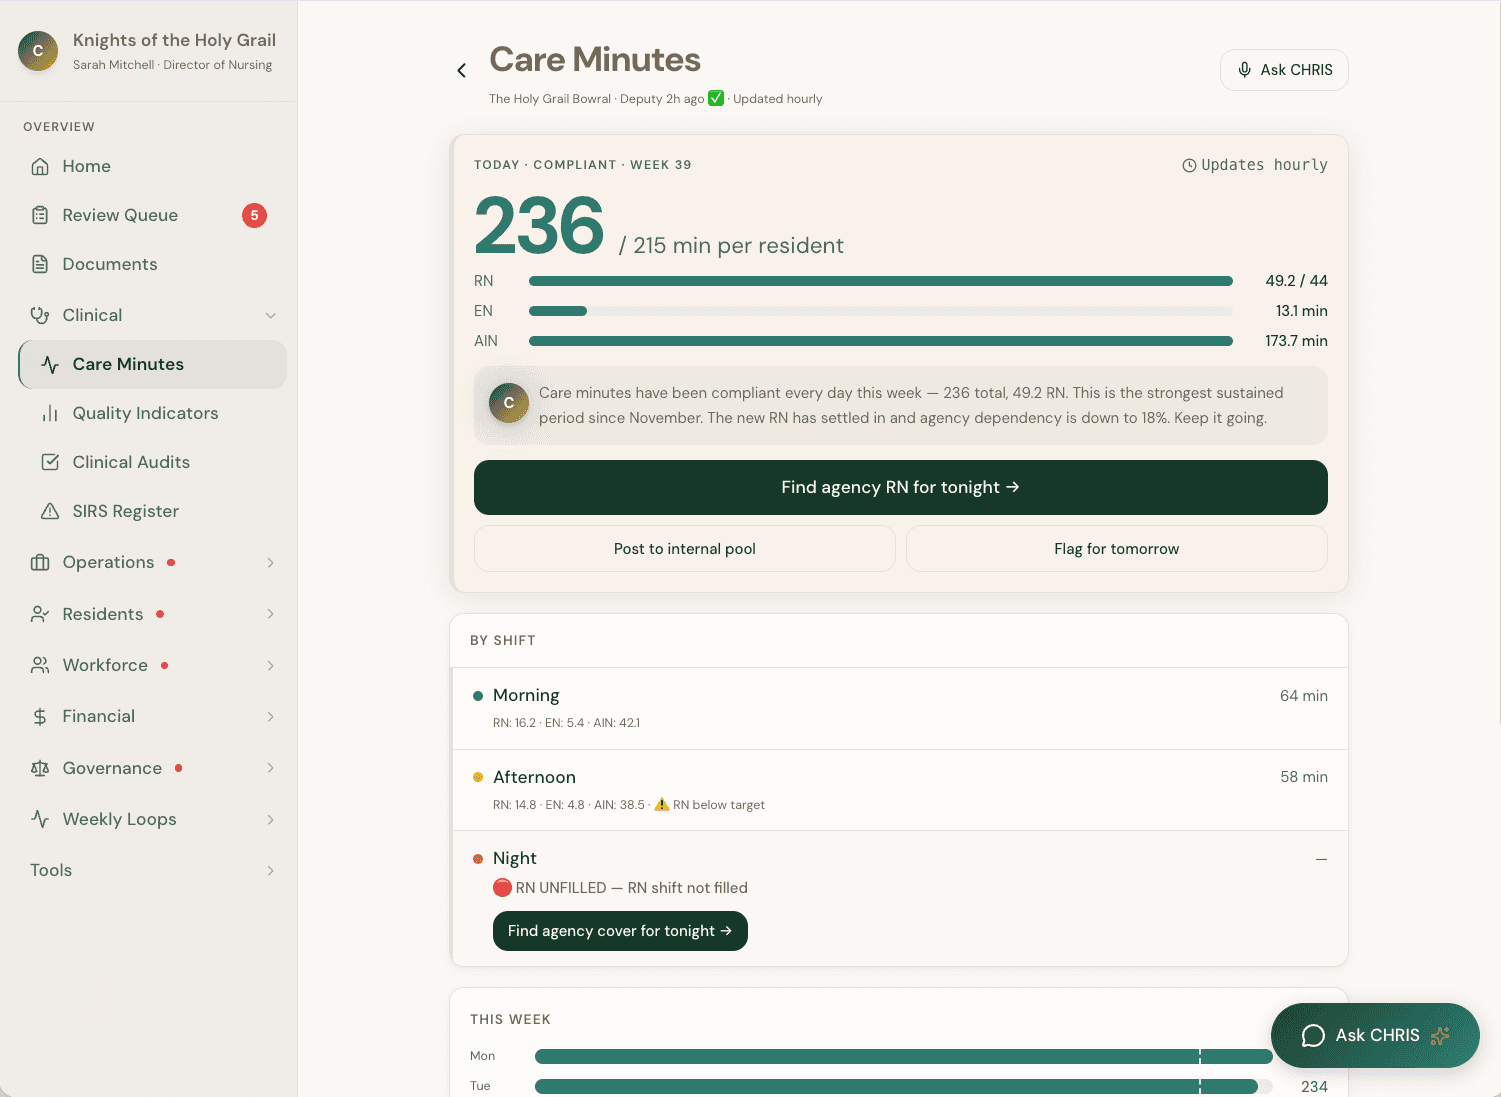Click the back arrow beside Care Minutes
The width and height of the screenshot is (1501, 1097).
point(461,70)
